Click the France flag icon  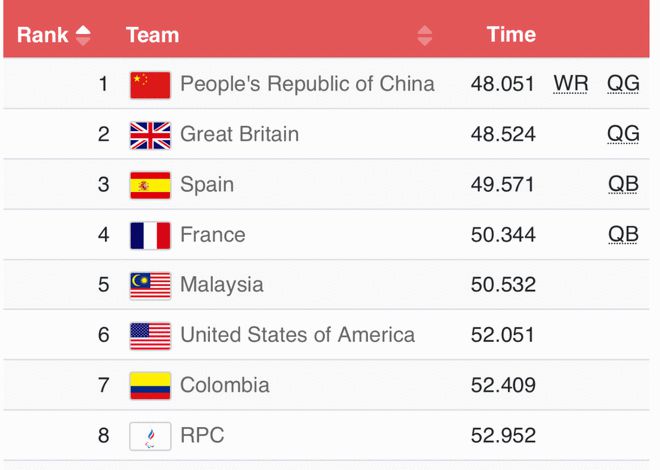coord(150,235)
